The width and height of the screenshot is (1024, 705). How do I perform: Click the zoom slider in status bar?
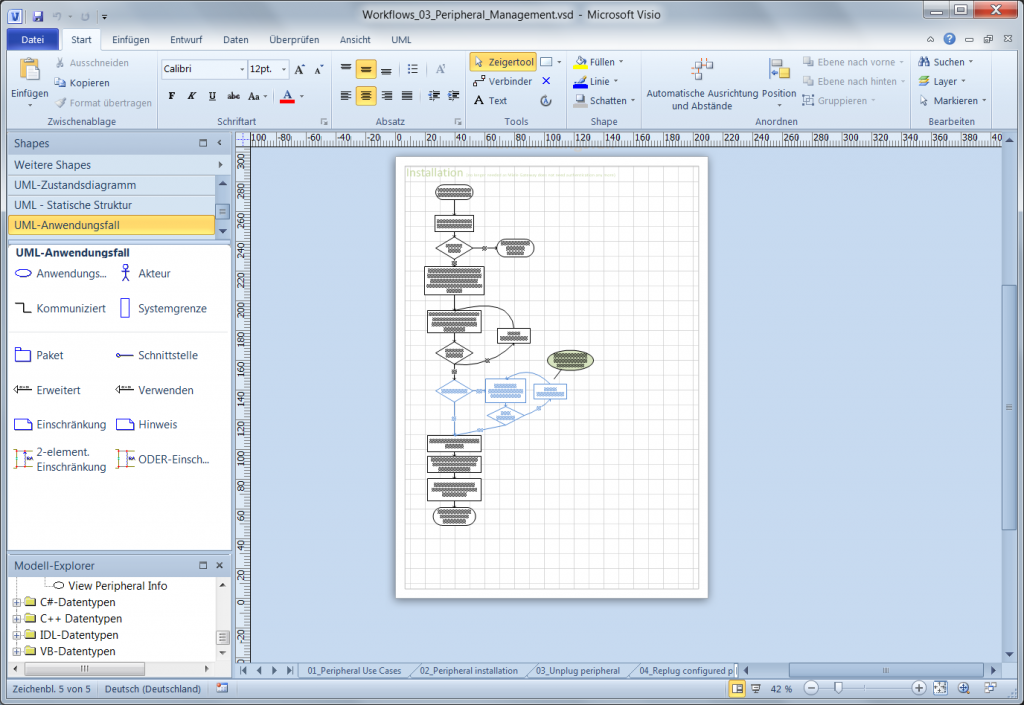(838, 688)
